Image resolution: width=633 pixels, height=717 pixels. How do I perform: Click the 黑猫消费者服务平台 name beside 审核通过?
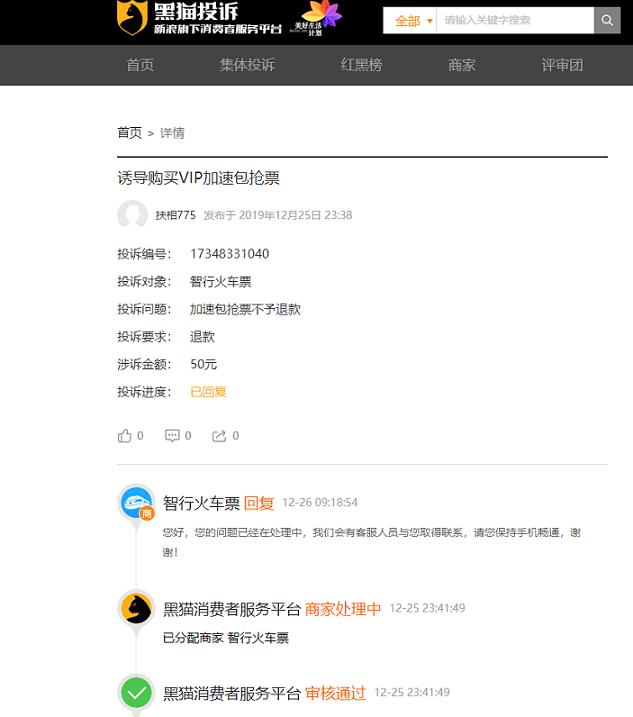click(232, 693)
